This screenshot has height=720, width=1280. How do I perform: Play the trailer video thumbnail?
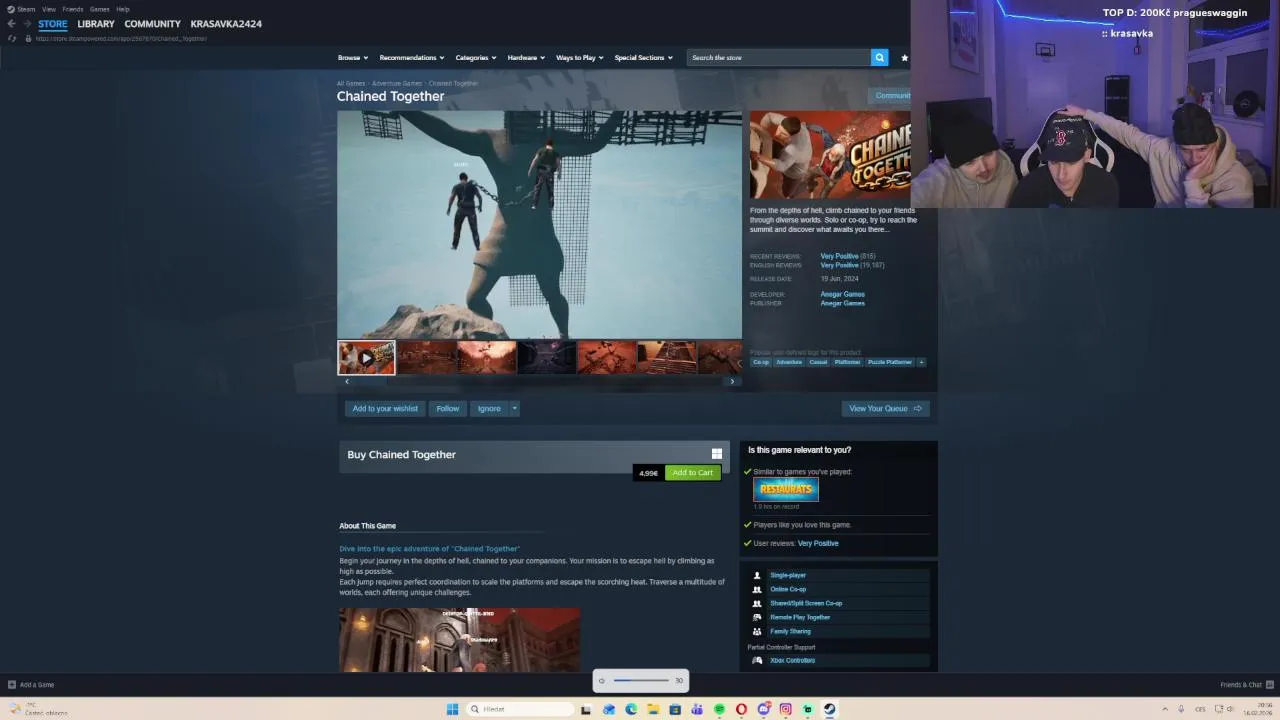(x=366, y=357)
